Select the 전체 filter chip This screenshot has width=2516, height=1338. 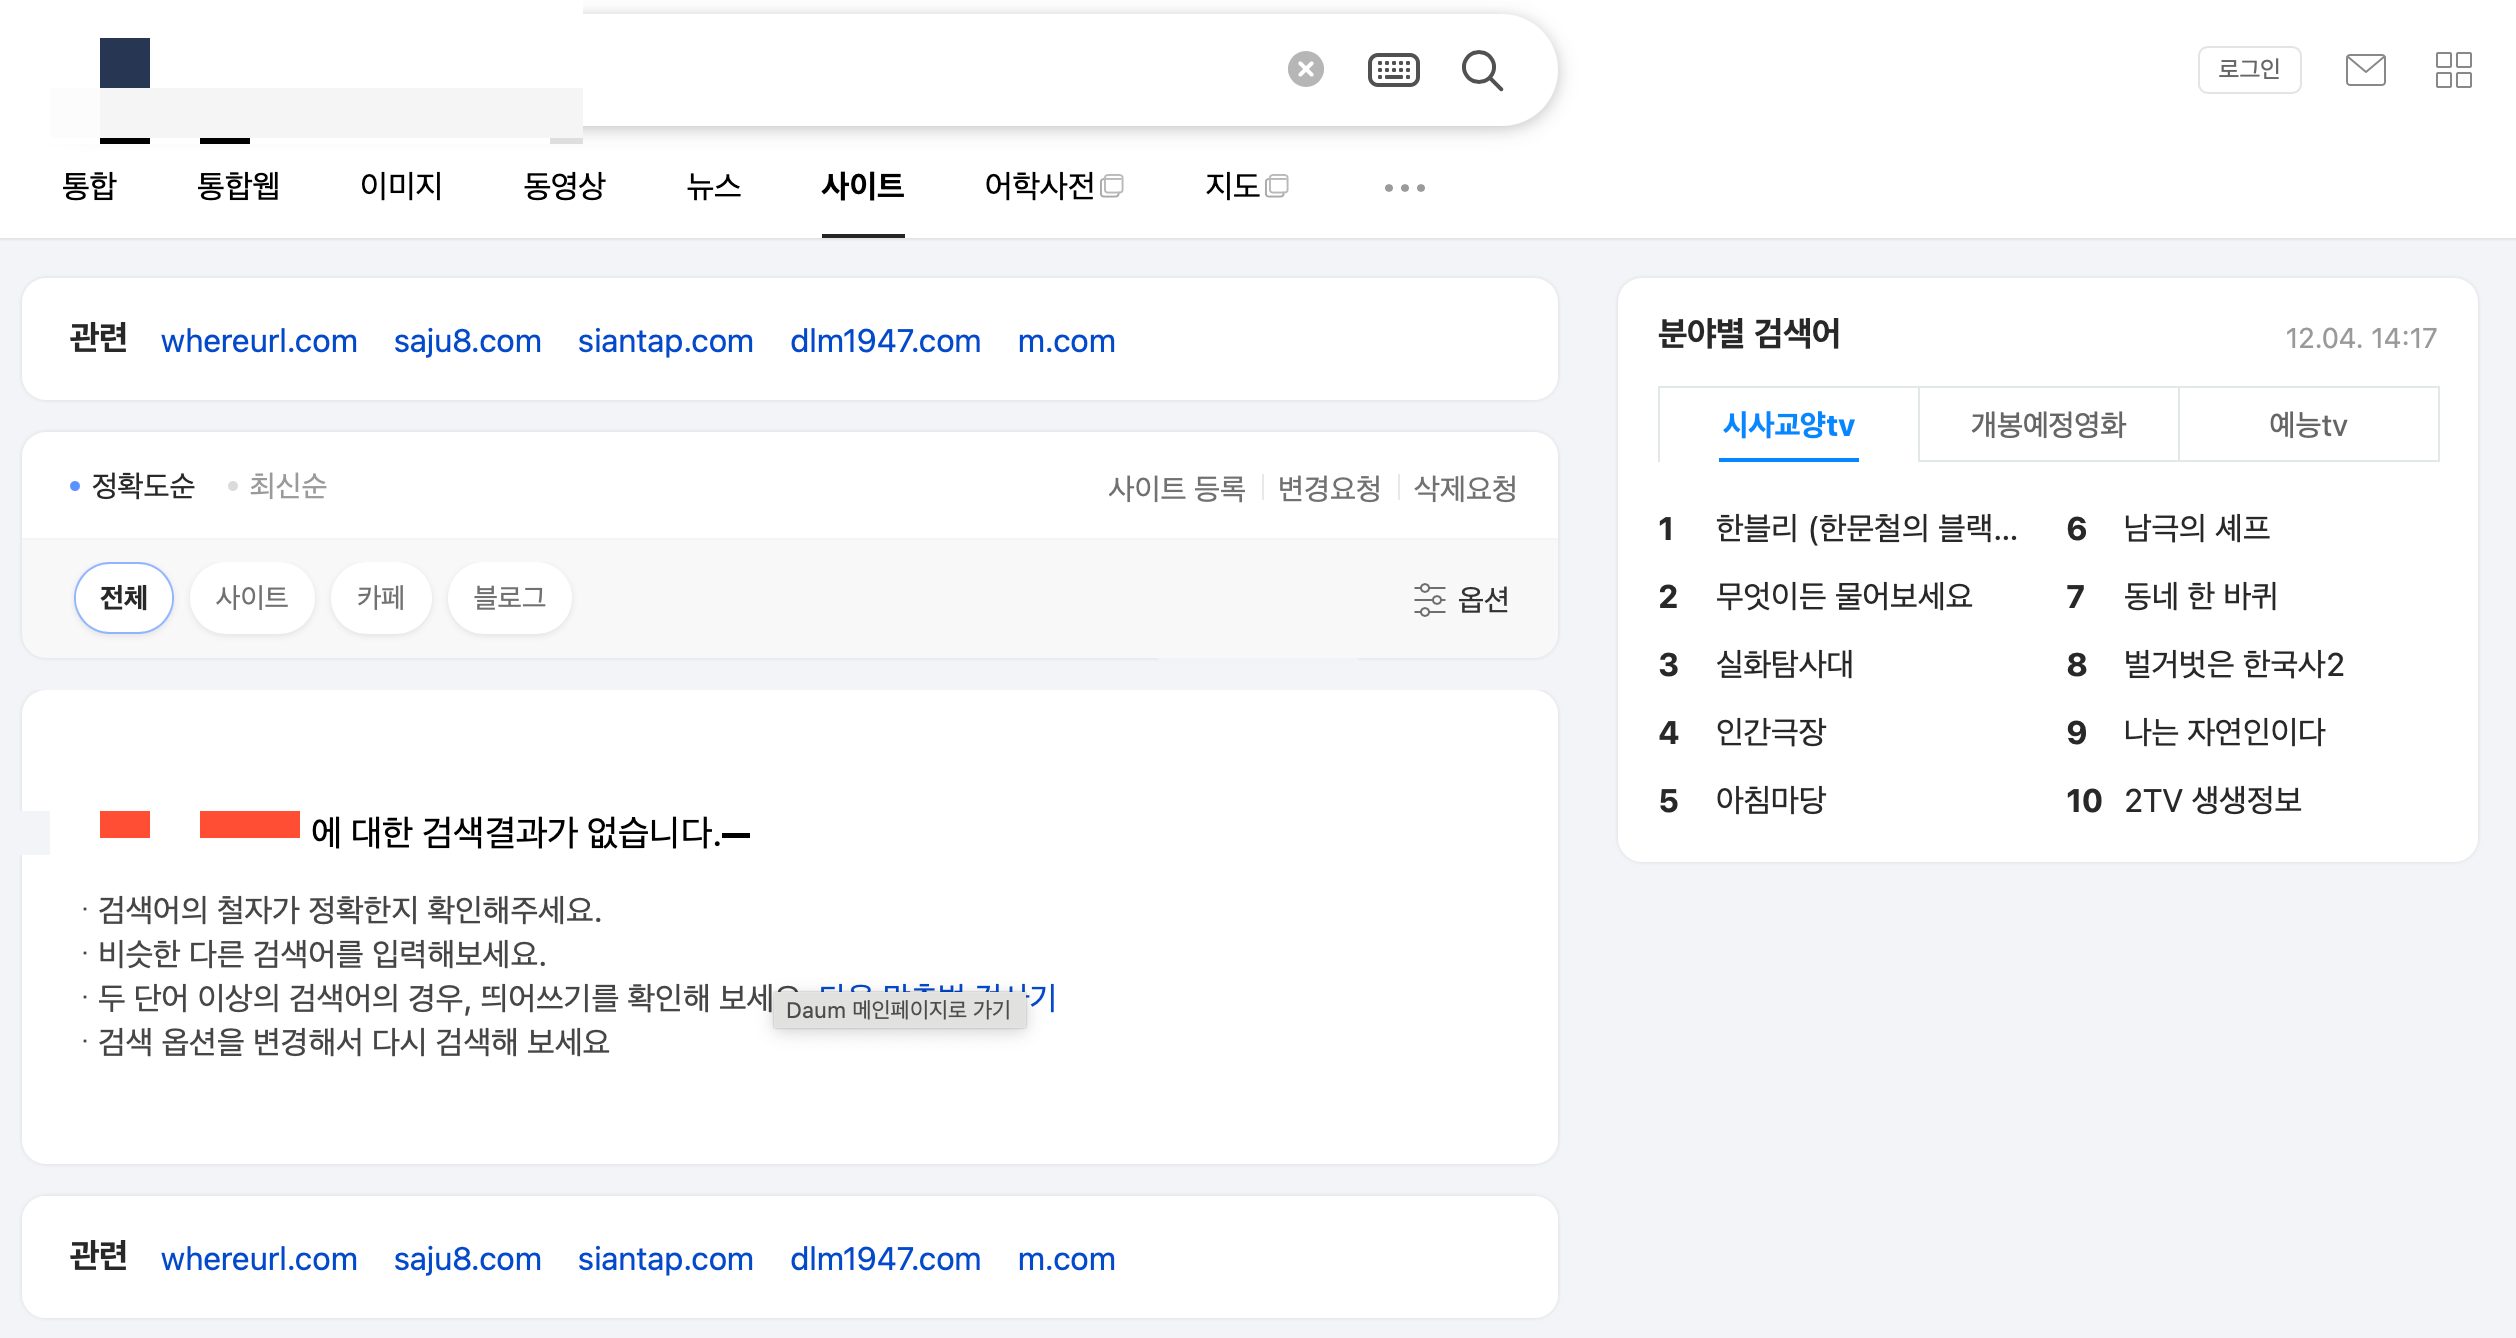[x=124, y=598]
